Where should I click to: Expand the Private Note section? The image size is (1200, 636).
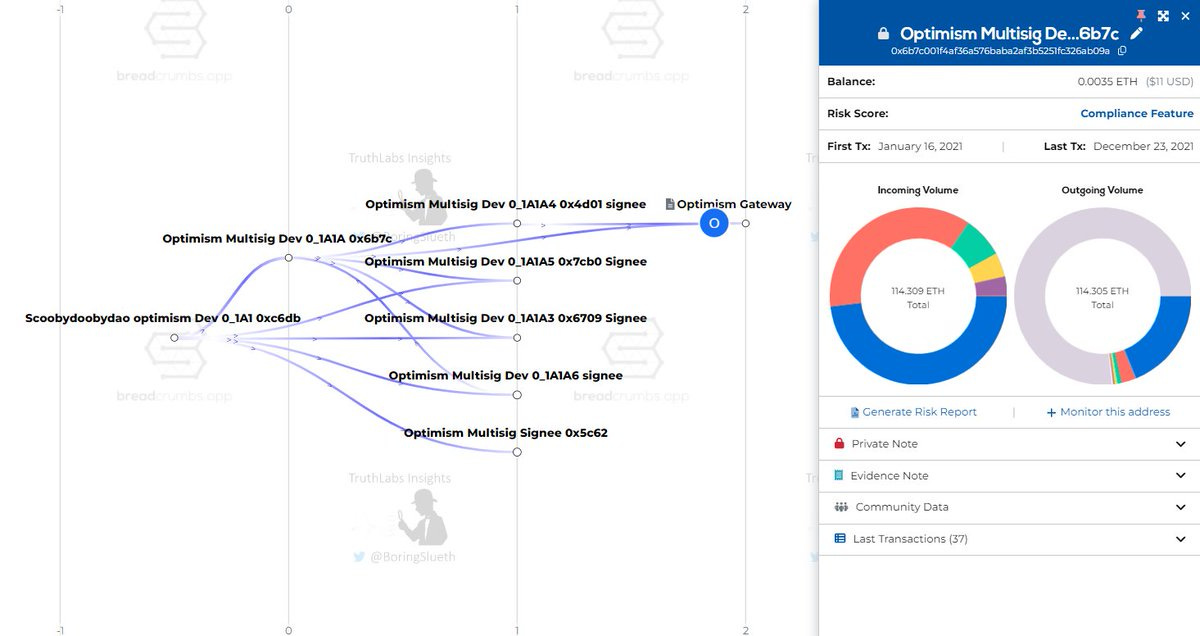click(x=1009, y=444)
